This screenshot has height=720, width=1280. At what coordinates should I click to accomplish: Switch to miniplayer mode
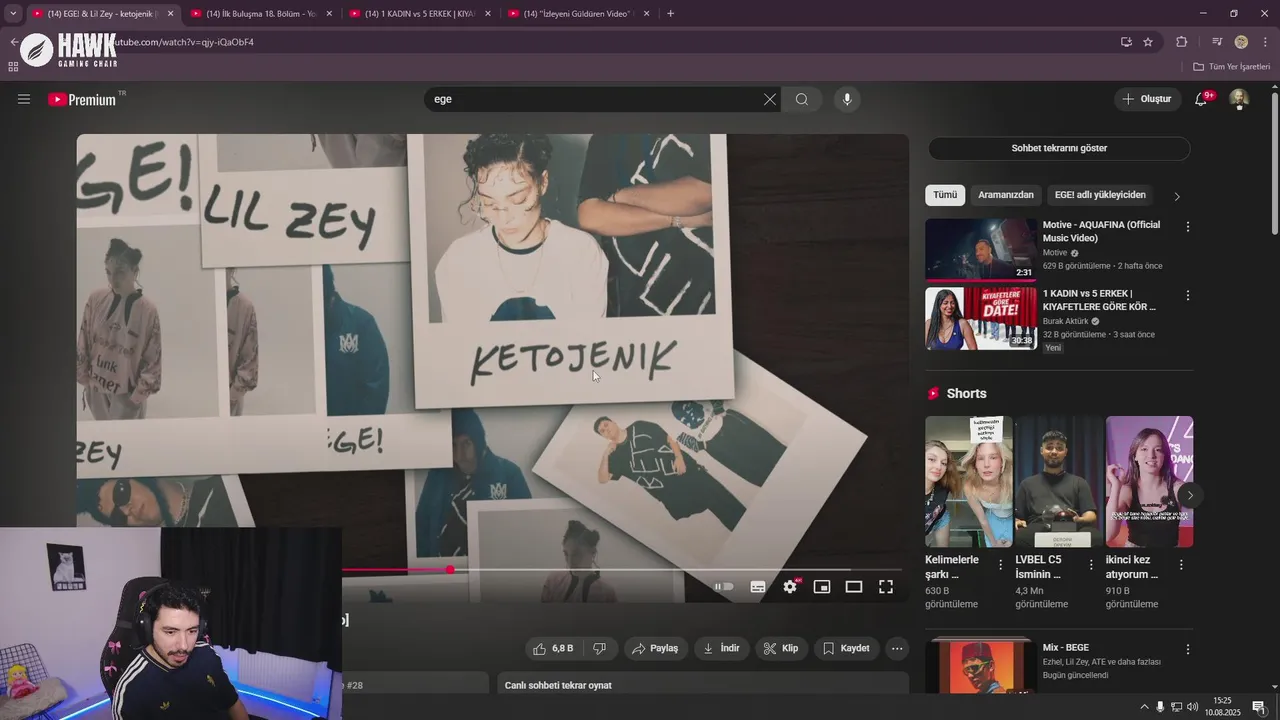822,587
